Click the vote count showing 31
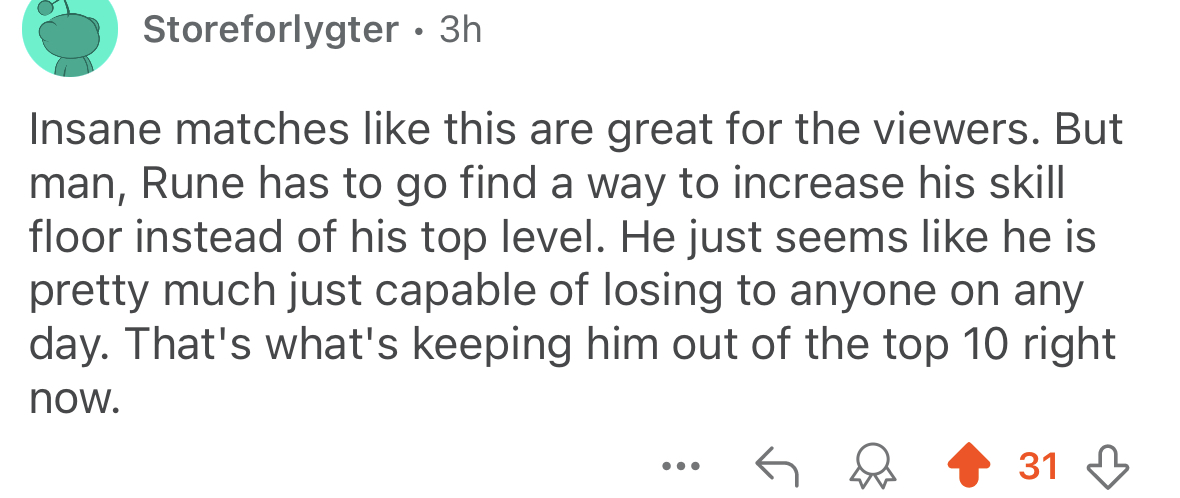Viewport: 1180px width, 498px height. 1039,465
